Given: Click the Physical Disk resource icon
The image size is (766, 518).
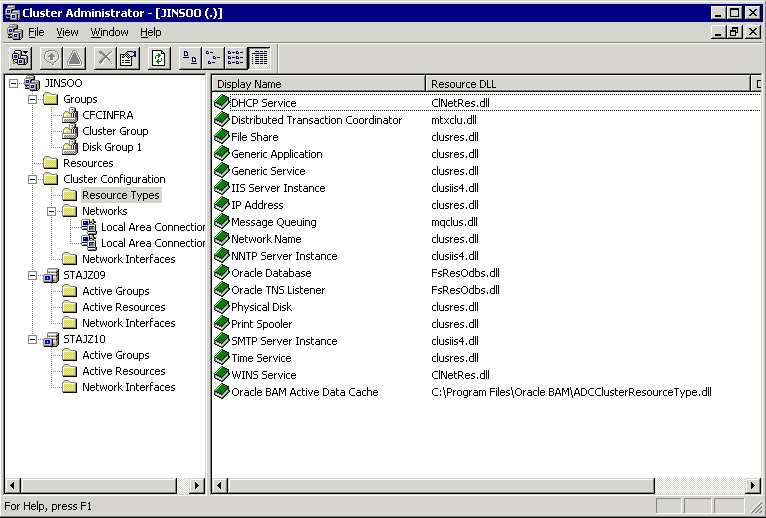Looking at the screenshot, I should [x=222, y=307].
